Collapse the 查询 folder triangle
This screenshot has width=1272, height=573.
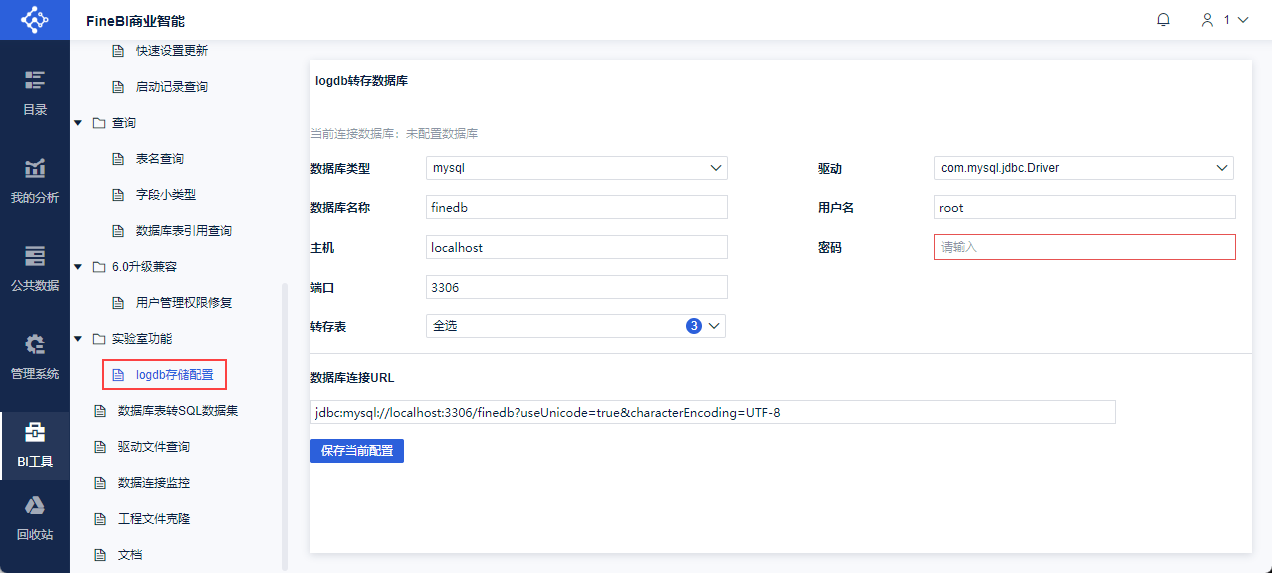tap(78, 123)
